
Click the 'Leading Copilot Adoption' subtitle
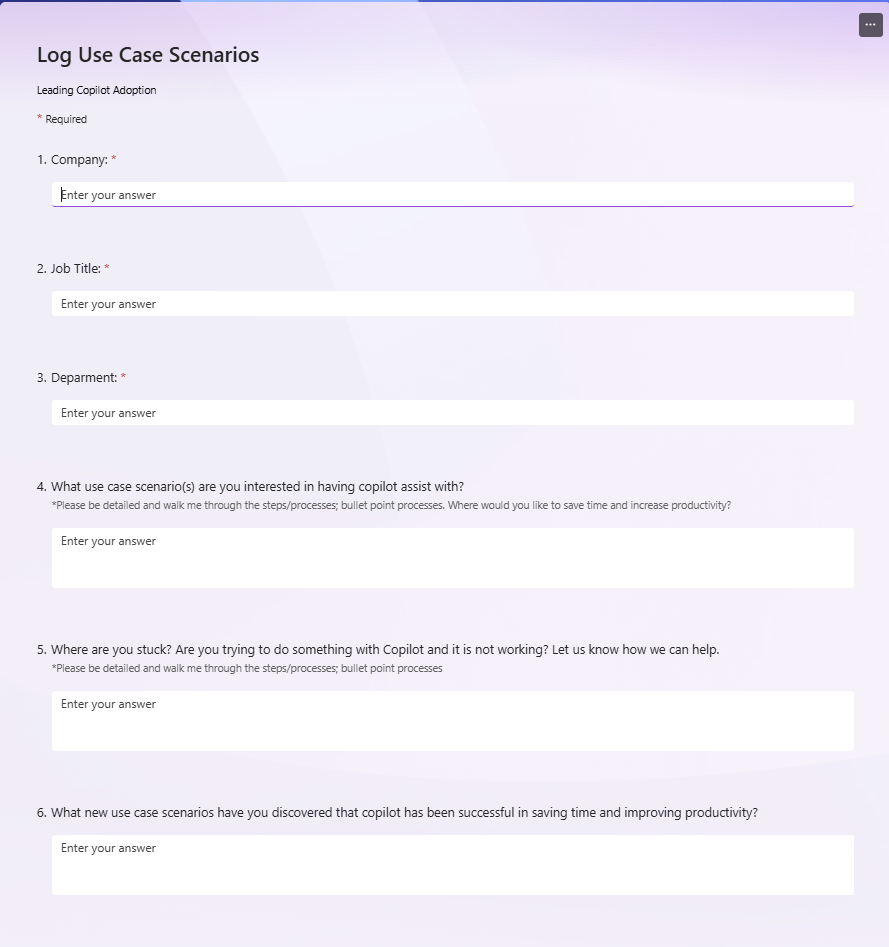click(96, 90)
